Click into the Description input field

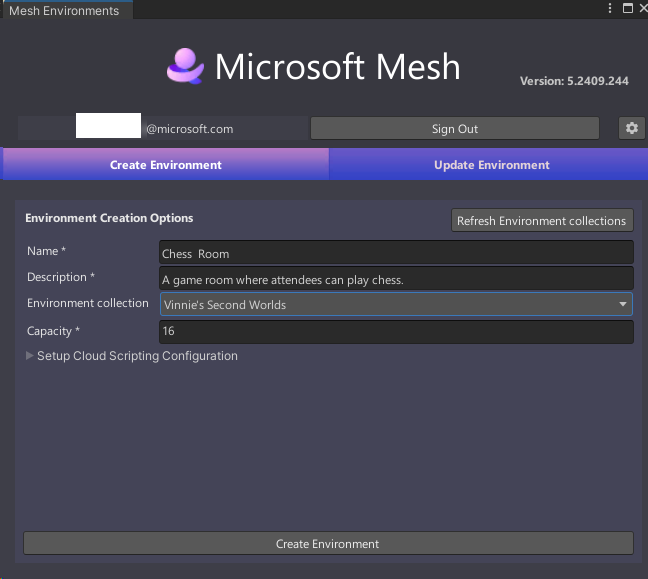[x=396, y=279]
